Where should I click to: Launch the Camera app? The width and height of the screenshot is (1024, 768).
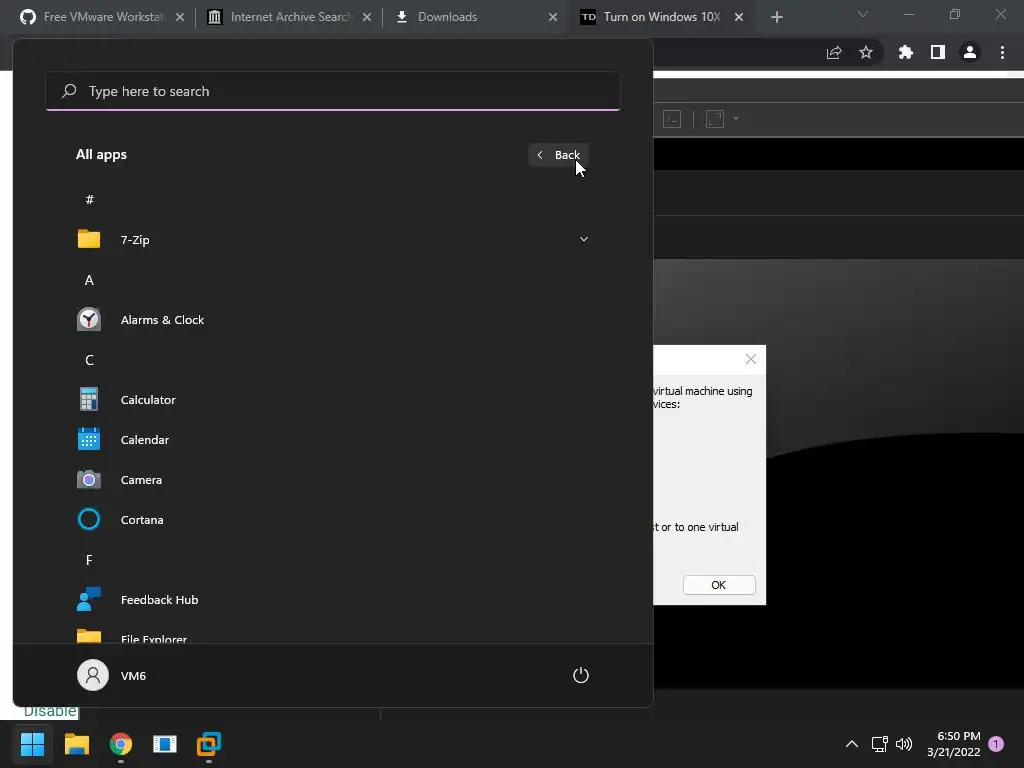click(x=332, y=480)
